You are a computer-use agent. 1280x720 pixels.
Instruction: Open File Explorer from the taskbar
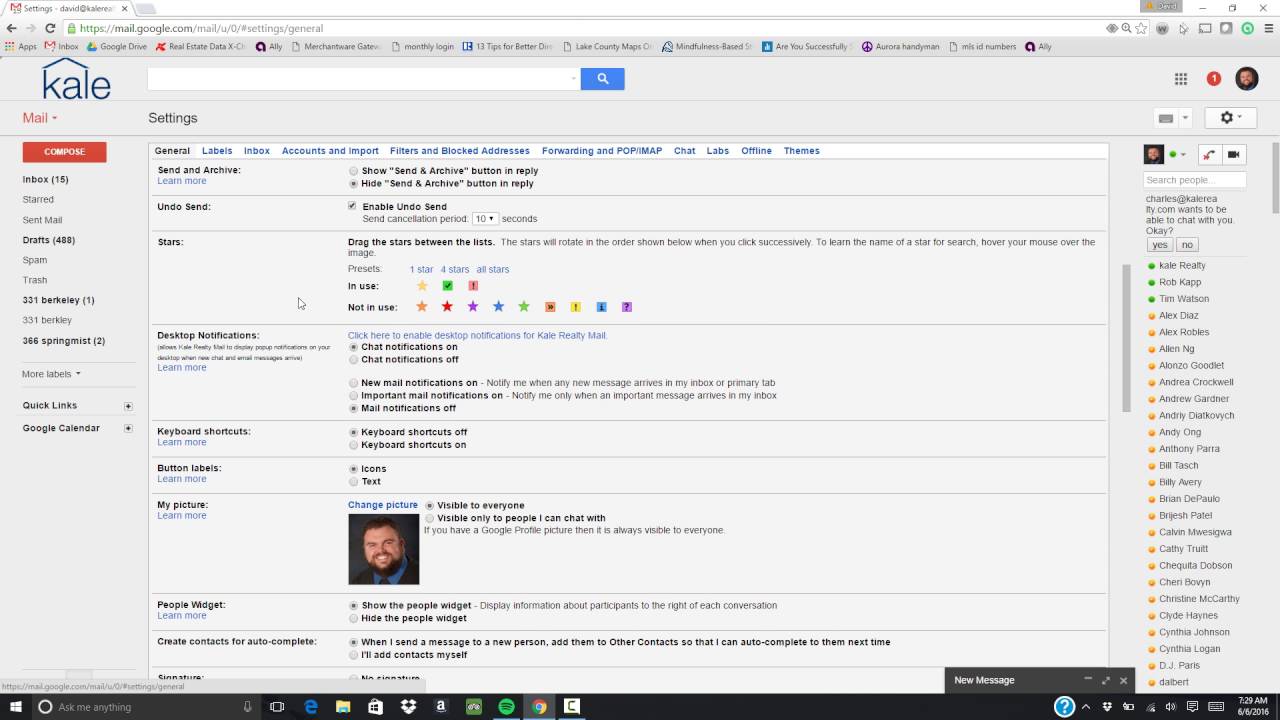click(343, 707)
